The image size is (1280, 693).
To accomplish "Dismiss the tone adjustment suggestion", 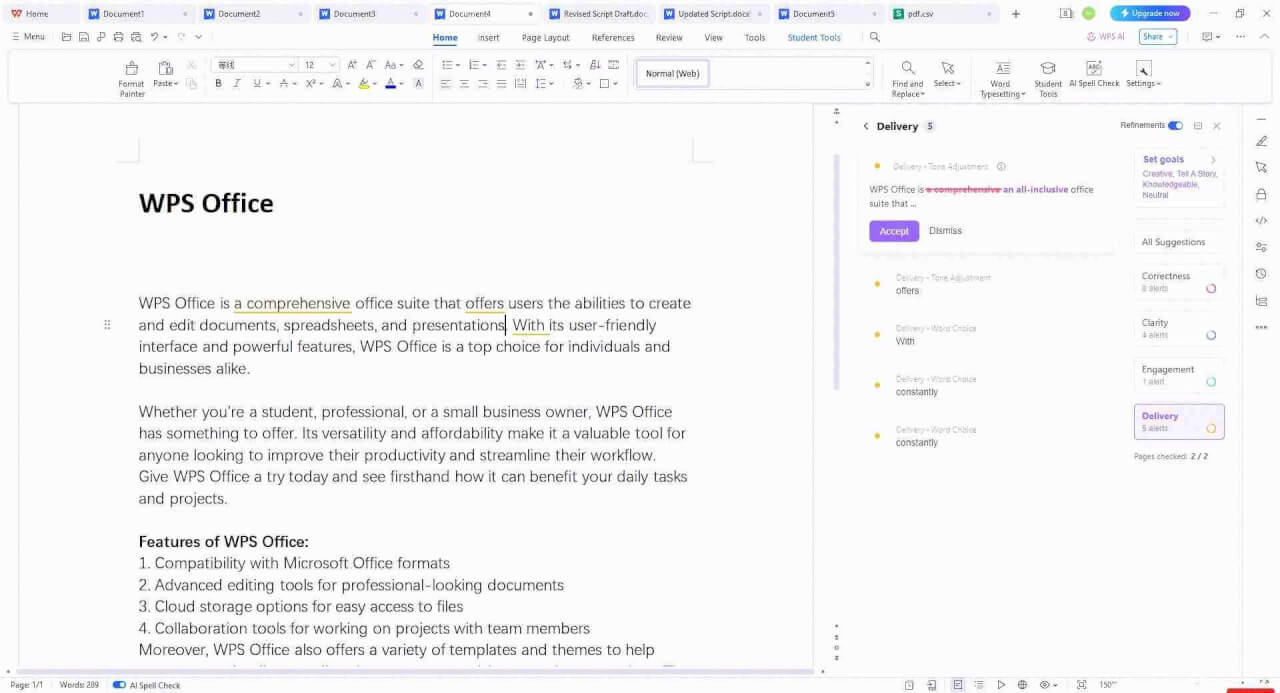I will (945, 231).
